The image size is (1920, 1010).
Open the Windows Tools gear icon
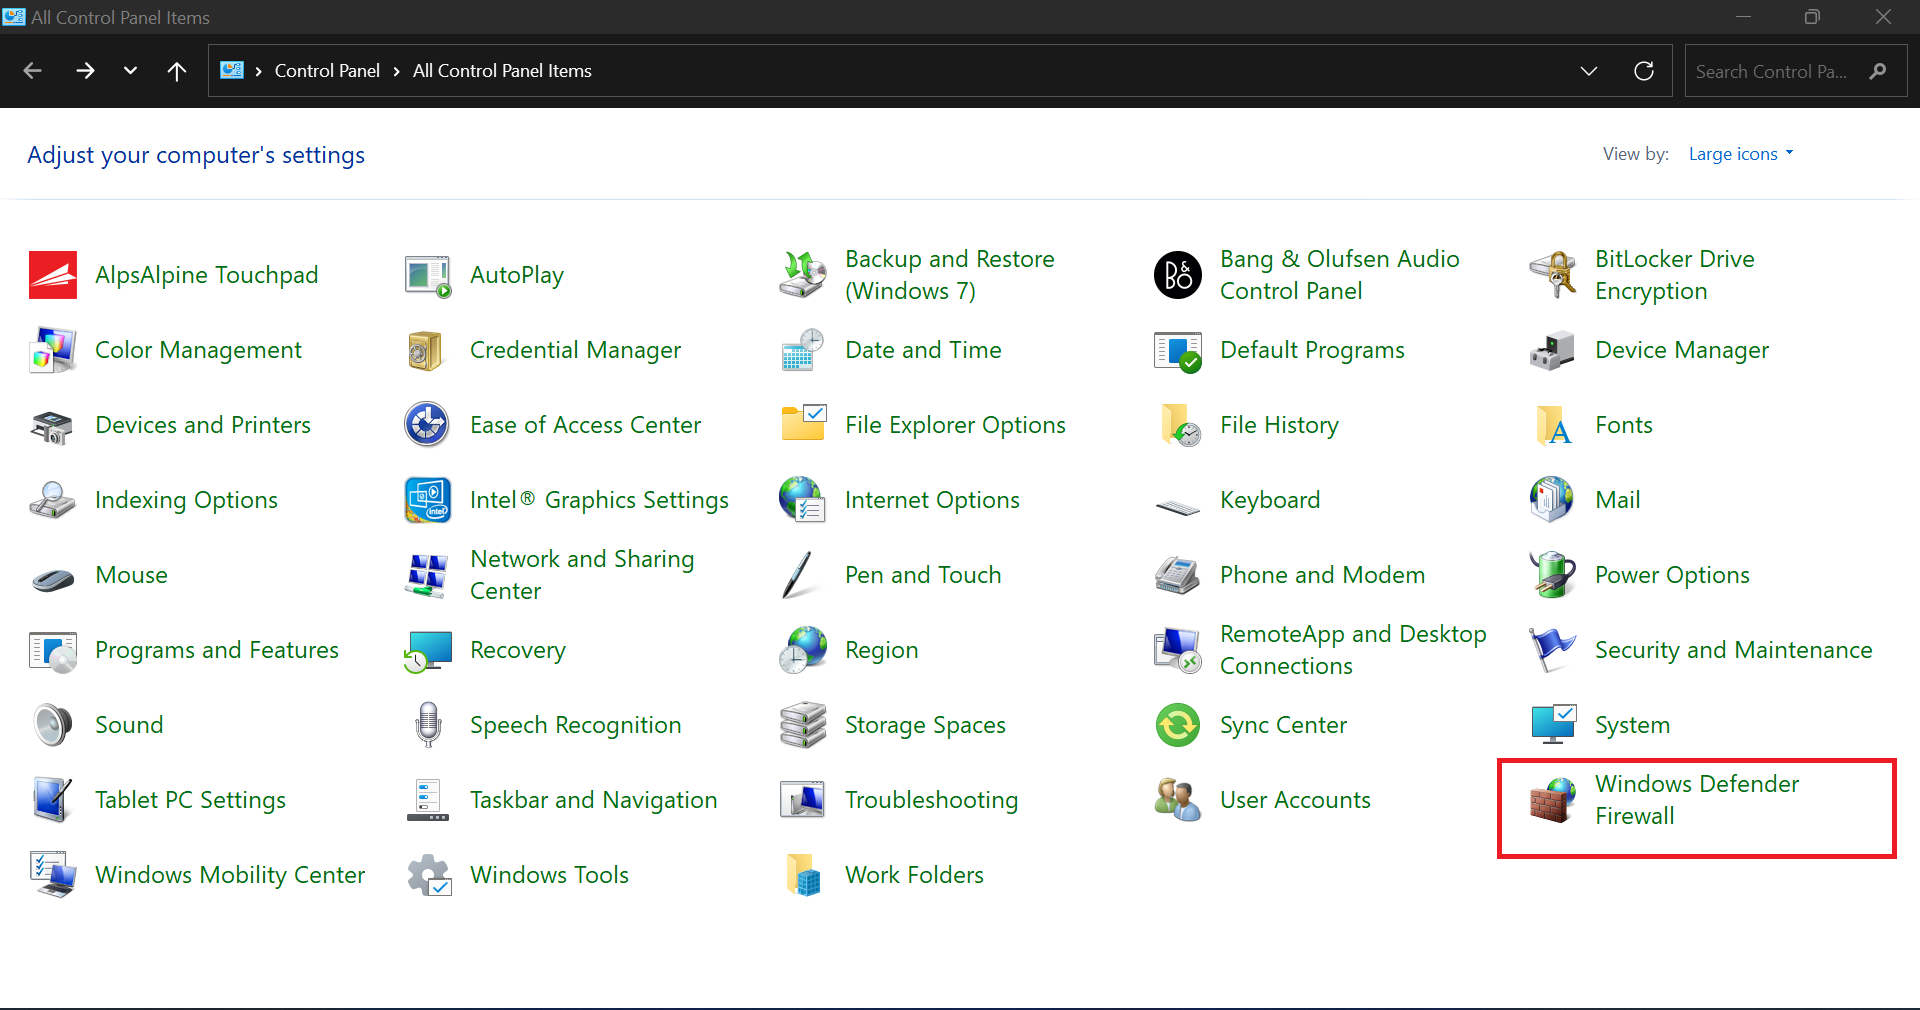click(x=428, y=875)
